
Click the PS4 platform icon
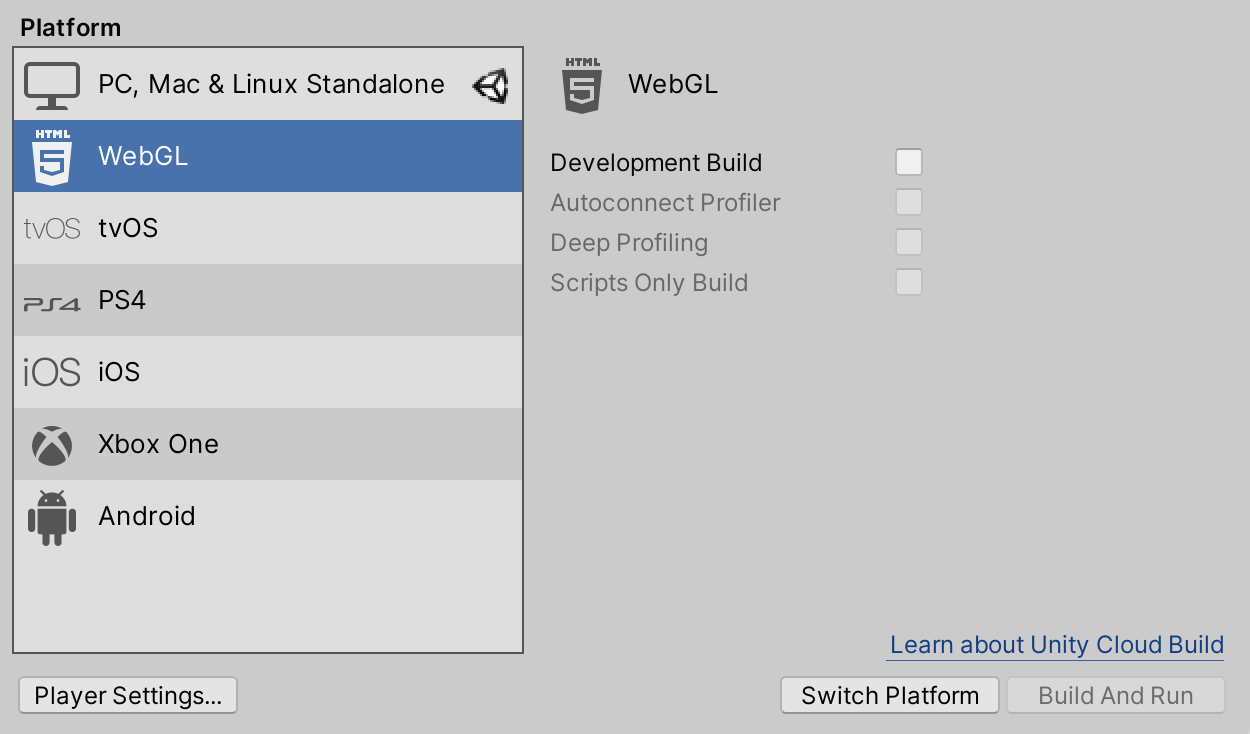[x=52, y=299]
